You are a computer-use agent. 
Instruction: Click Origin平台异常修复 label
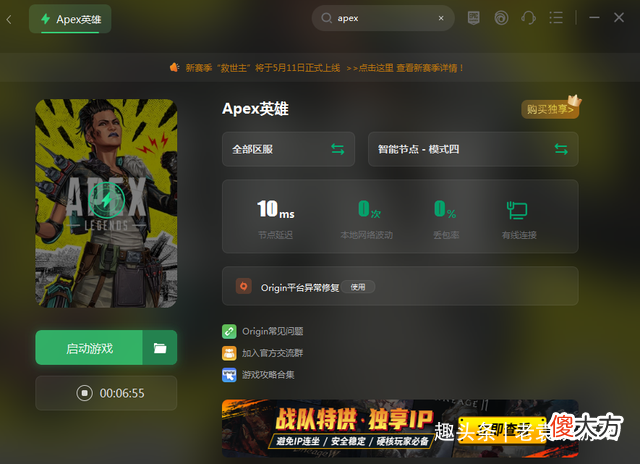(300, 288)
